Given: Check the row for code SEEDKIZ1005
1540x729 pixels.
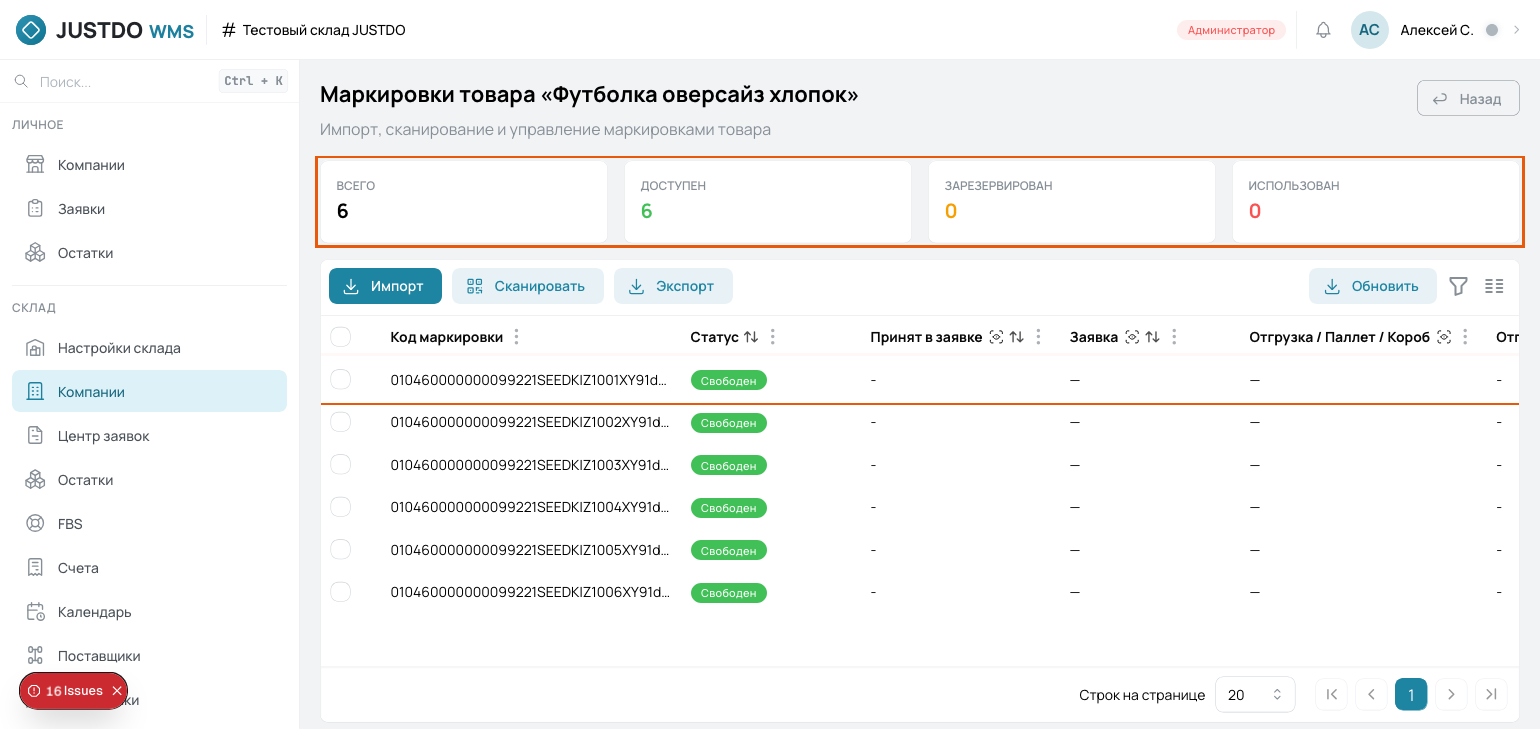Looking at the screenshot, I should (341, 550).
